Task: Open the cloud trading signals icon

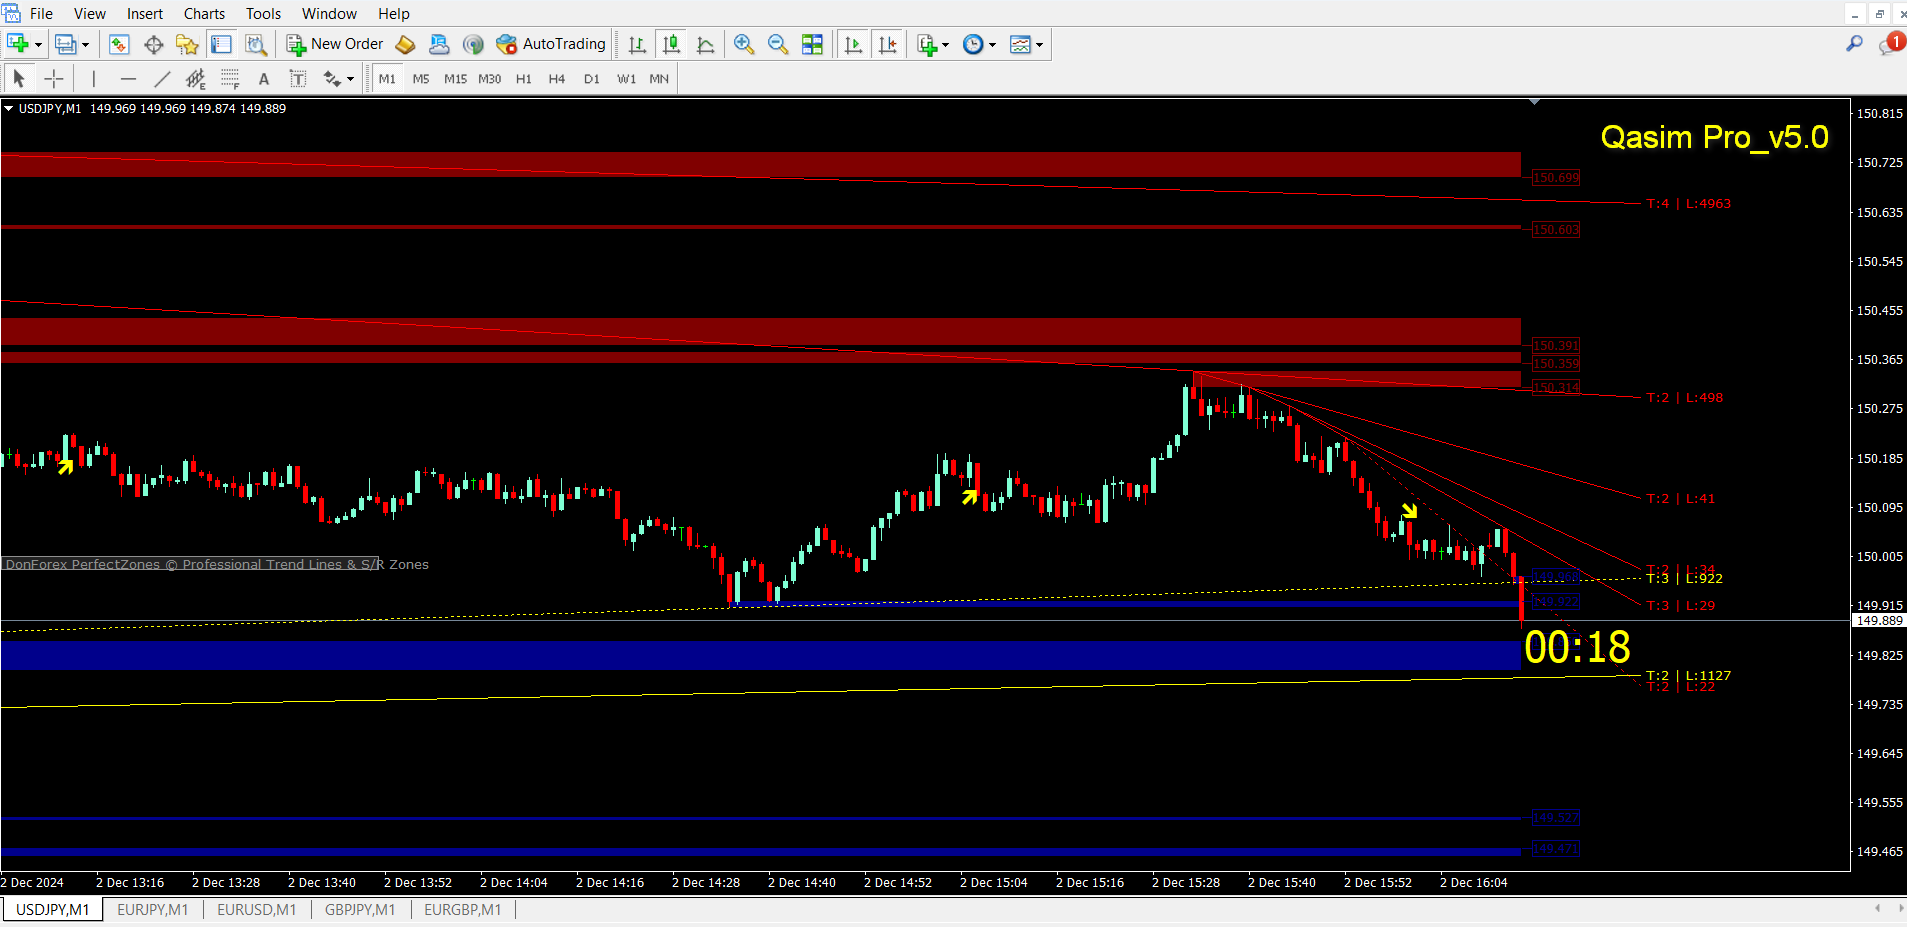Action: point(439,44)
